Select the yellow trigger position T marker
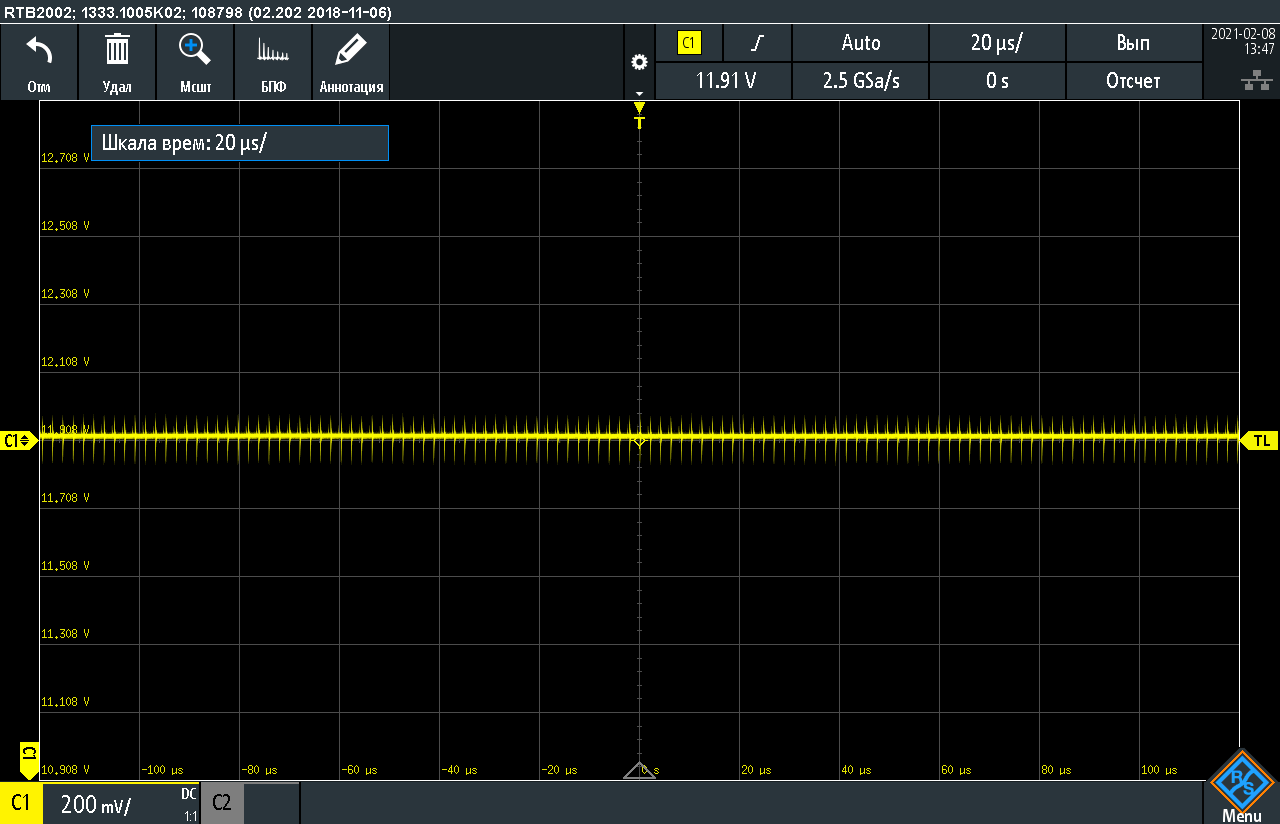Screen dimensions: 1280x824 (x=640, y=115)
